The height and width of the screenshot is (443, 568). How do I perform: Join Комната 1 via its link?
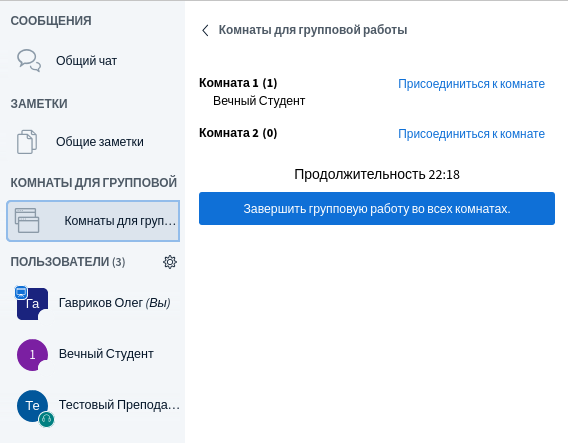click(x=471, y=84)
